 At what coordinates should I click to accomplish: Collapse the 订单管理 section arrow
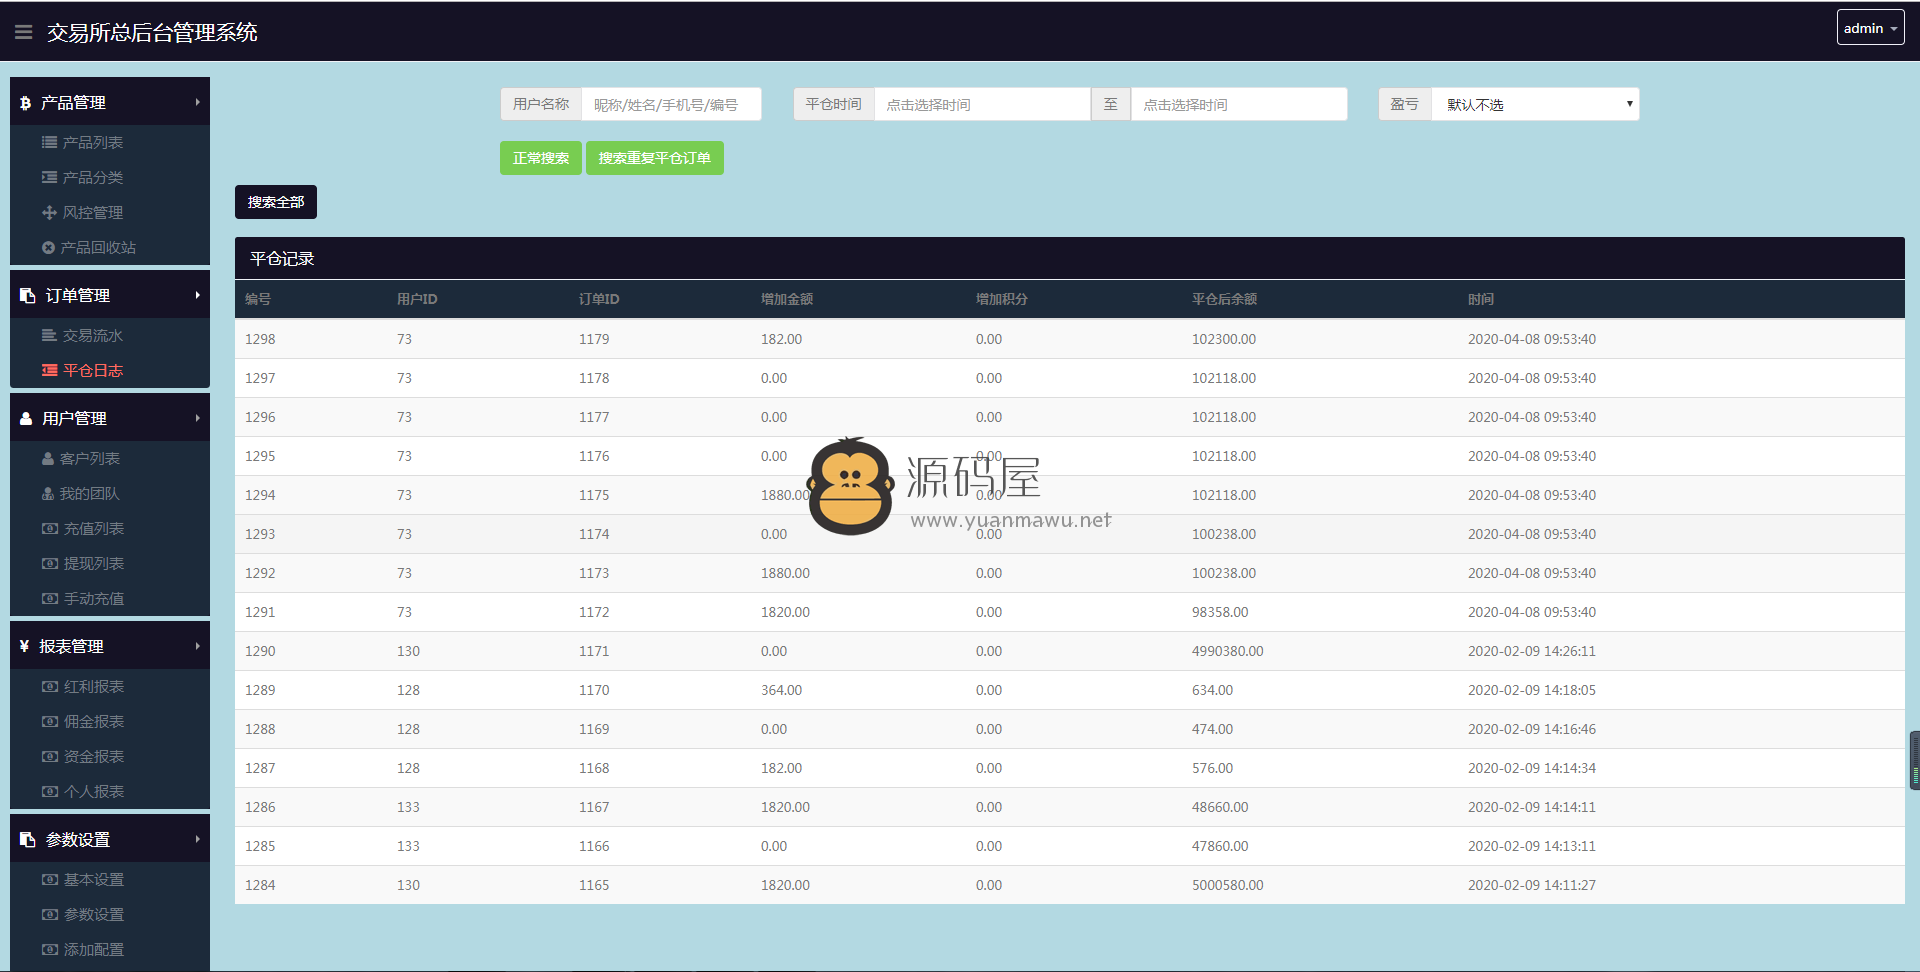coord(197,295)
